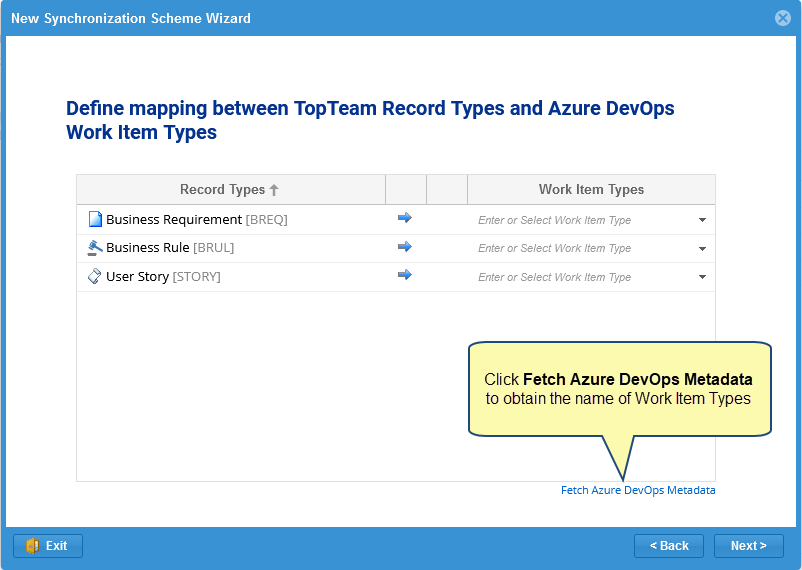
Task: Open the Fetch Azure DevOps Metadata link
Action: [638, 490]
